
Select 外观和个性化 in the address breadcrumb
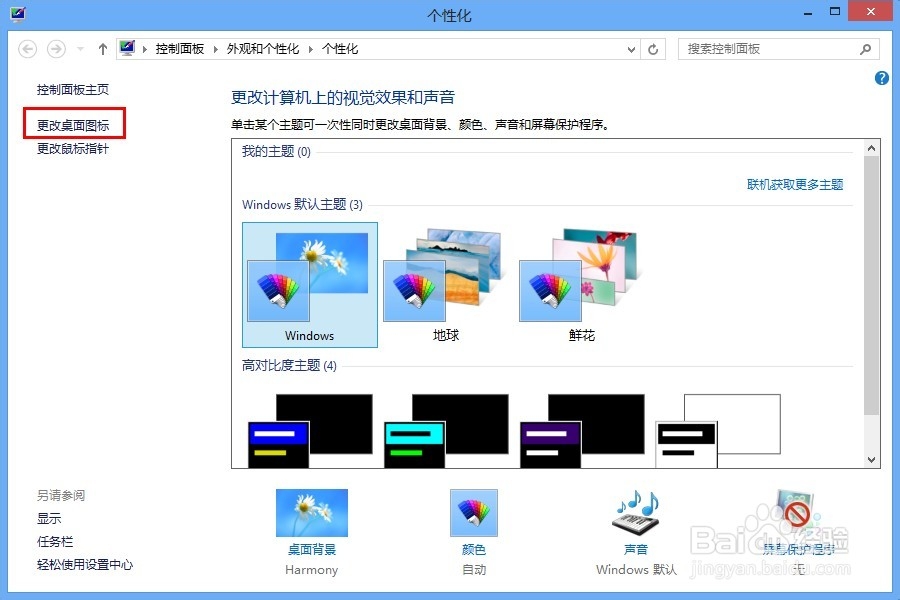(263, 49)
